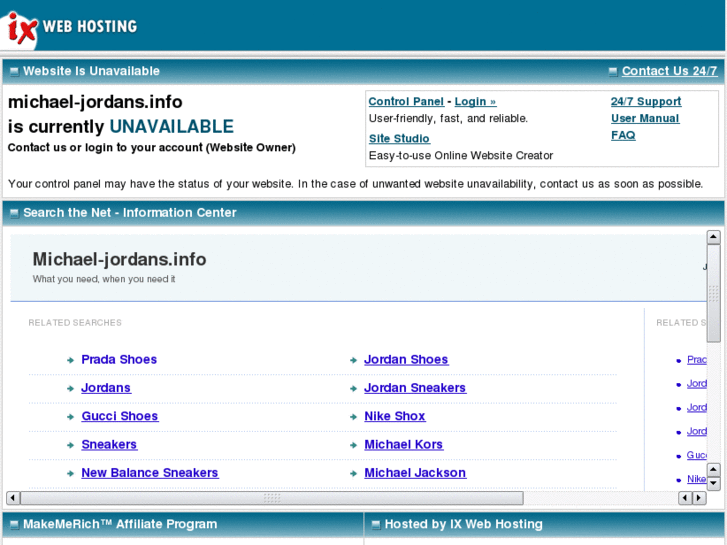Open the Site Studio link
The width and height of the screenshot is (727, 545).
click(x=399, y=139)
